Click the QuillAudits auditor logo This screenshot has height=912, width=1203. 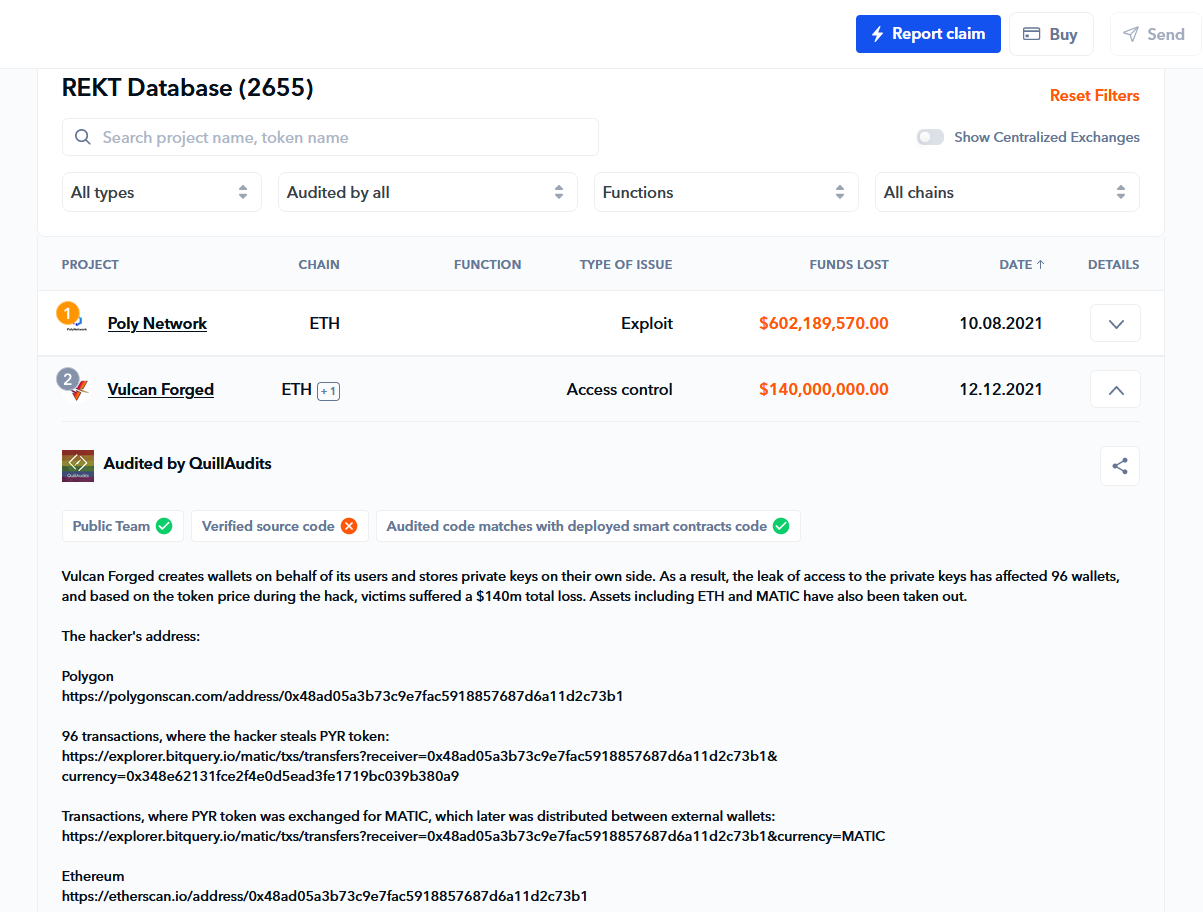click(x=78, y=465)
